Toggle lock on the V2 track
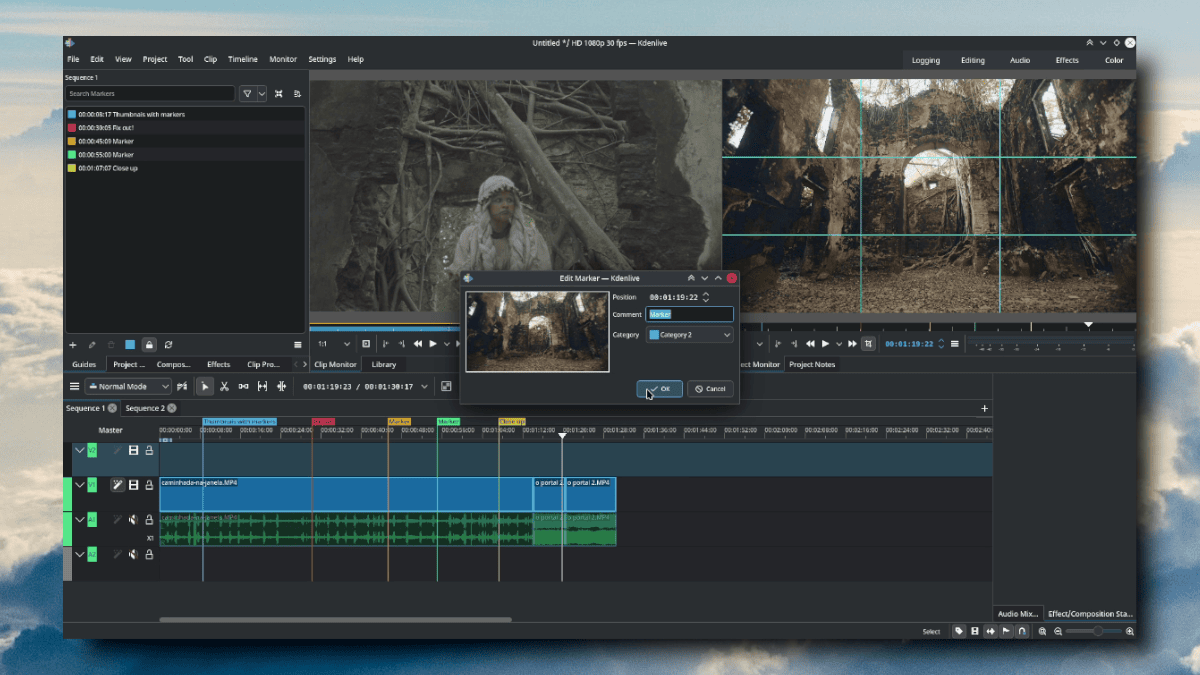Viewport: 1200px width, 675px height. (149, 451)
